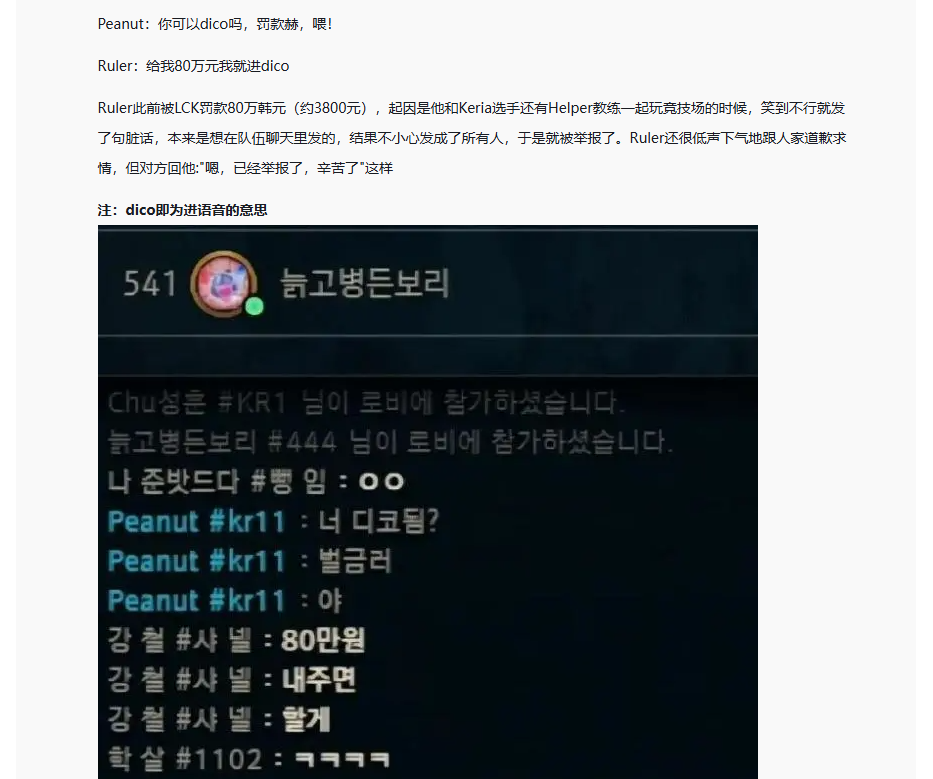The height and width of the screenshot is (779, 933).
Task: Click the paragraph about Ruler's LCK fine
Action: point(472,138)
